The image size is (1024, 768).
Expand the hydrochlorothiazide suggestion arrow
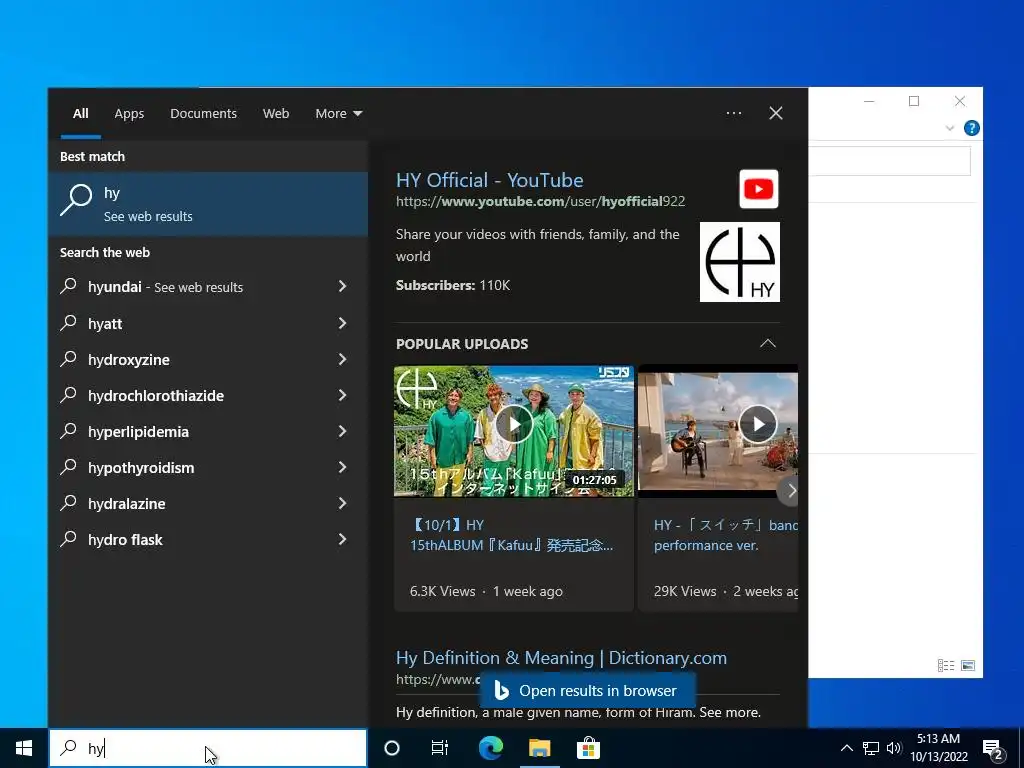(342, 394)
